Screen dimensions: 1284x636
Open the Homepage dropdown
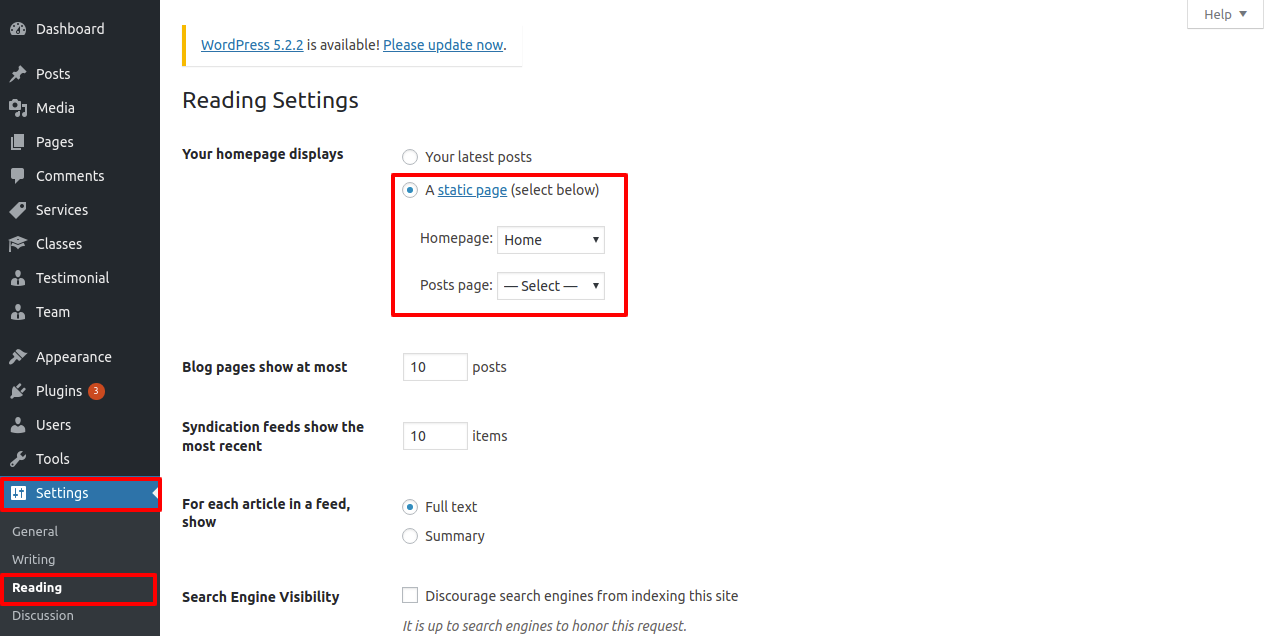(550, 240)
